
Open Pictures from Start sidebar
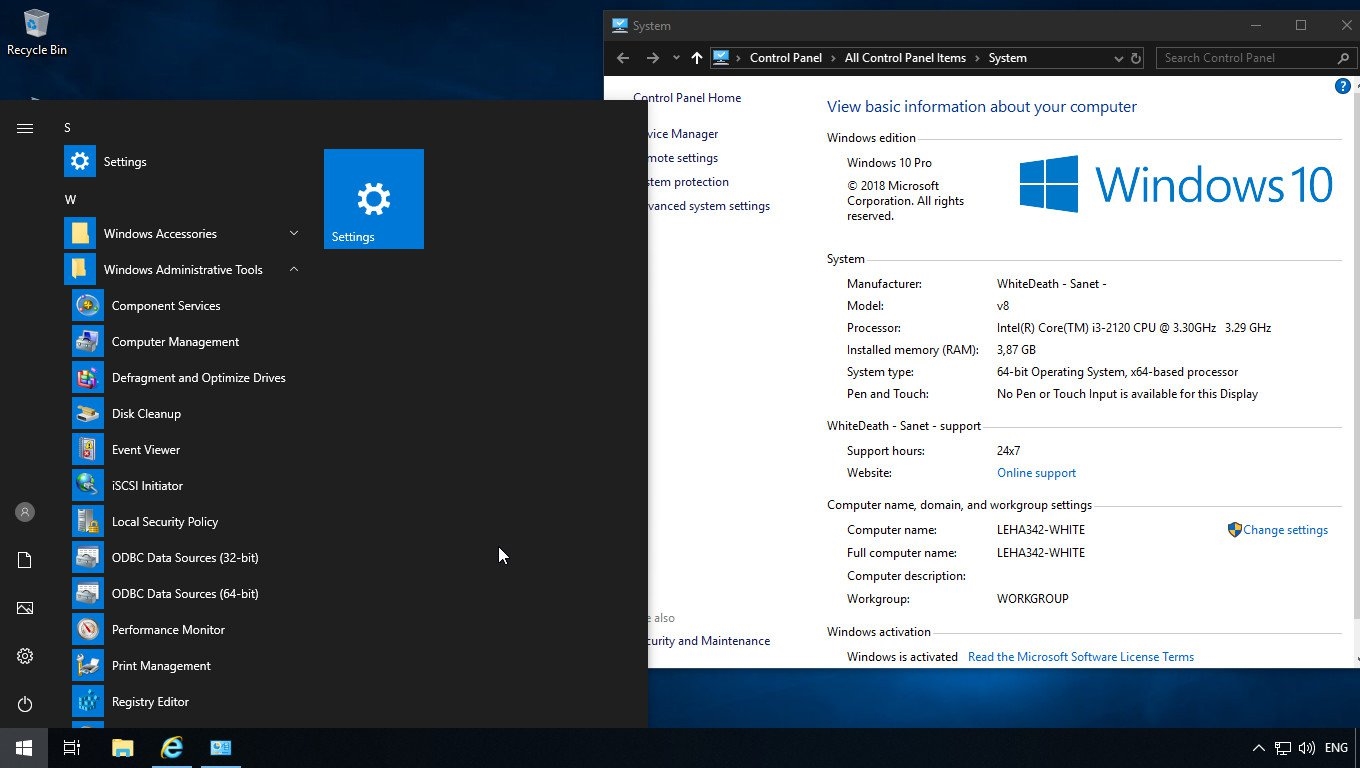point(25,608)
